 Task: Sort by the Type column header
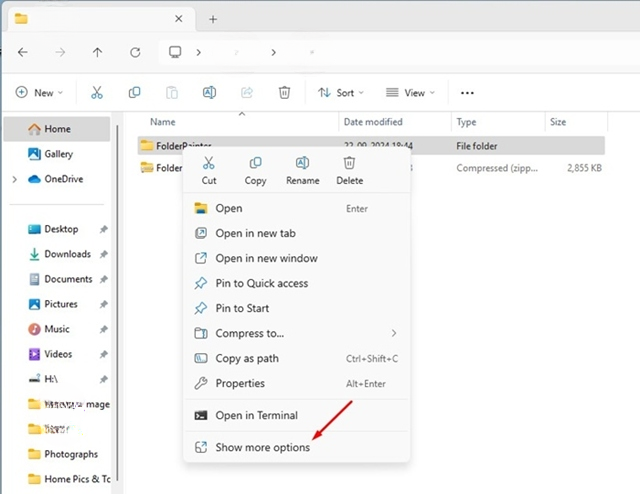tap(466, 122)
